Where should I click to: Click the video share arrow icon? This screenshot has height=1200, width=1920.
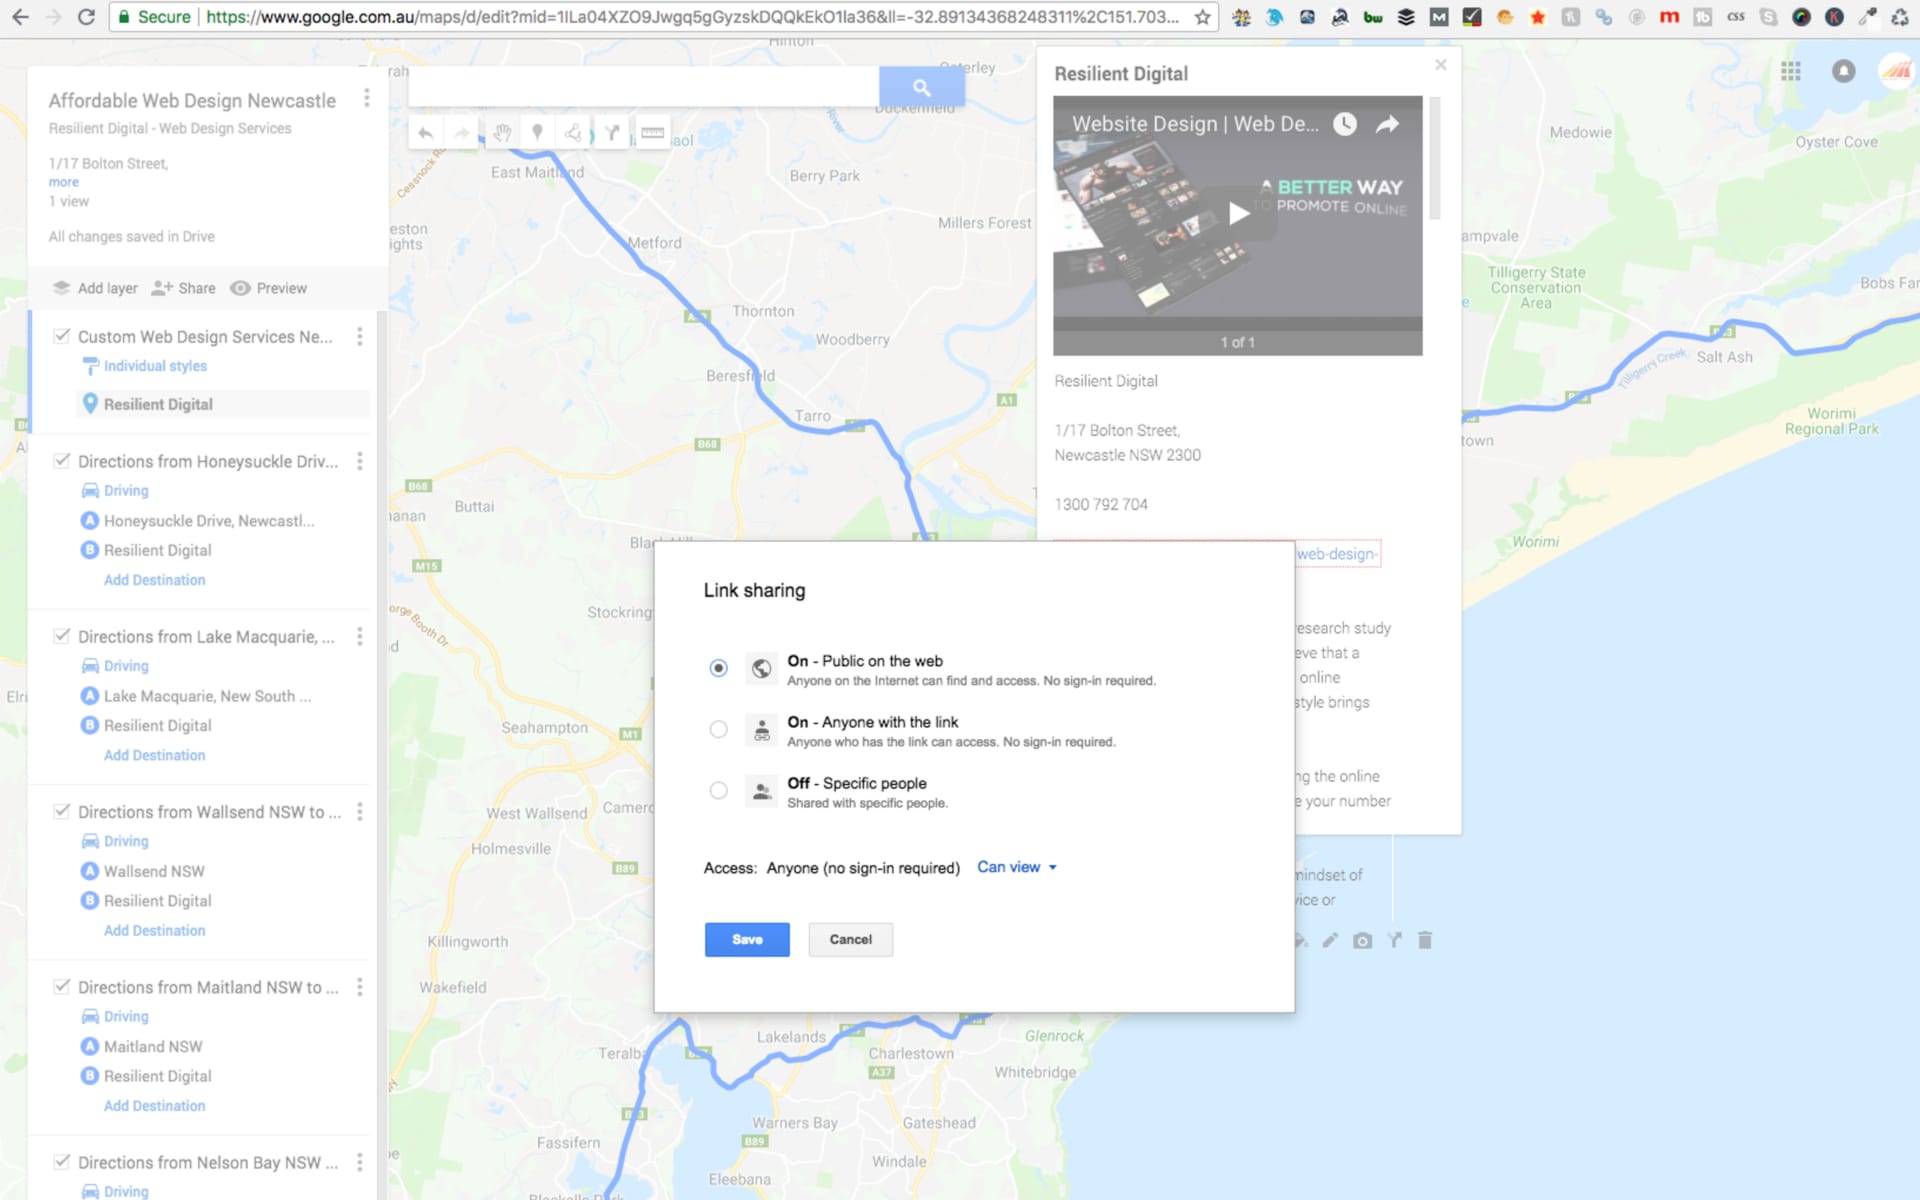(1387, 124)
